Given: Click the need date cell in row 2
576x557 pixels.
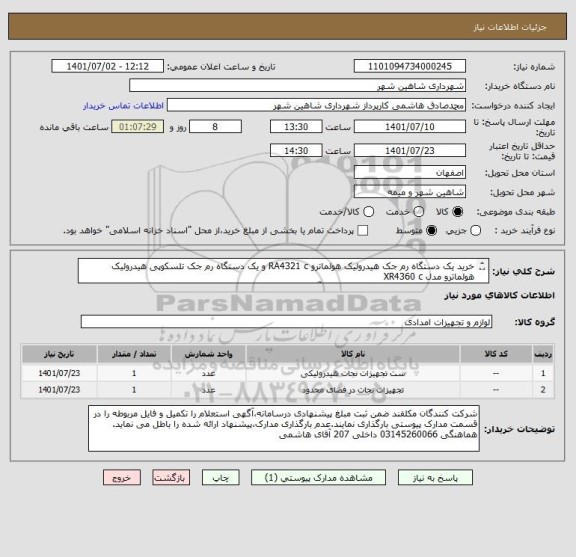Looking at the screenshot, I should click(59, 389).
